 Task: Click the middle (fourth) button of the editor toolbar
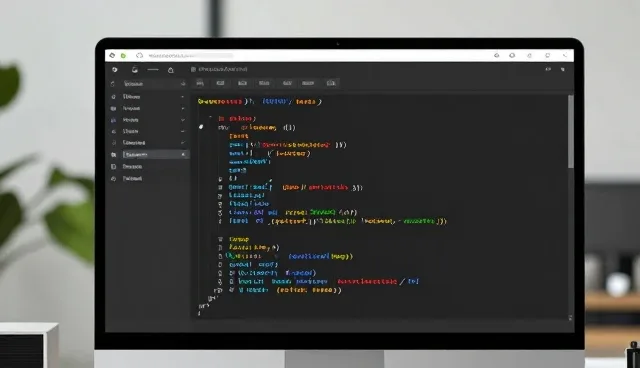pyautogui.click(x=264, y=83)
